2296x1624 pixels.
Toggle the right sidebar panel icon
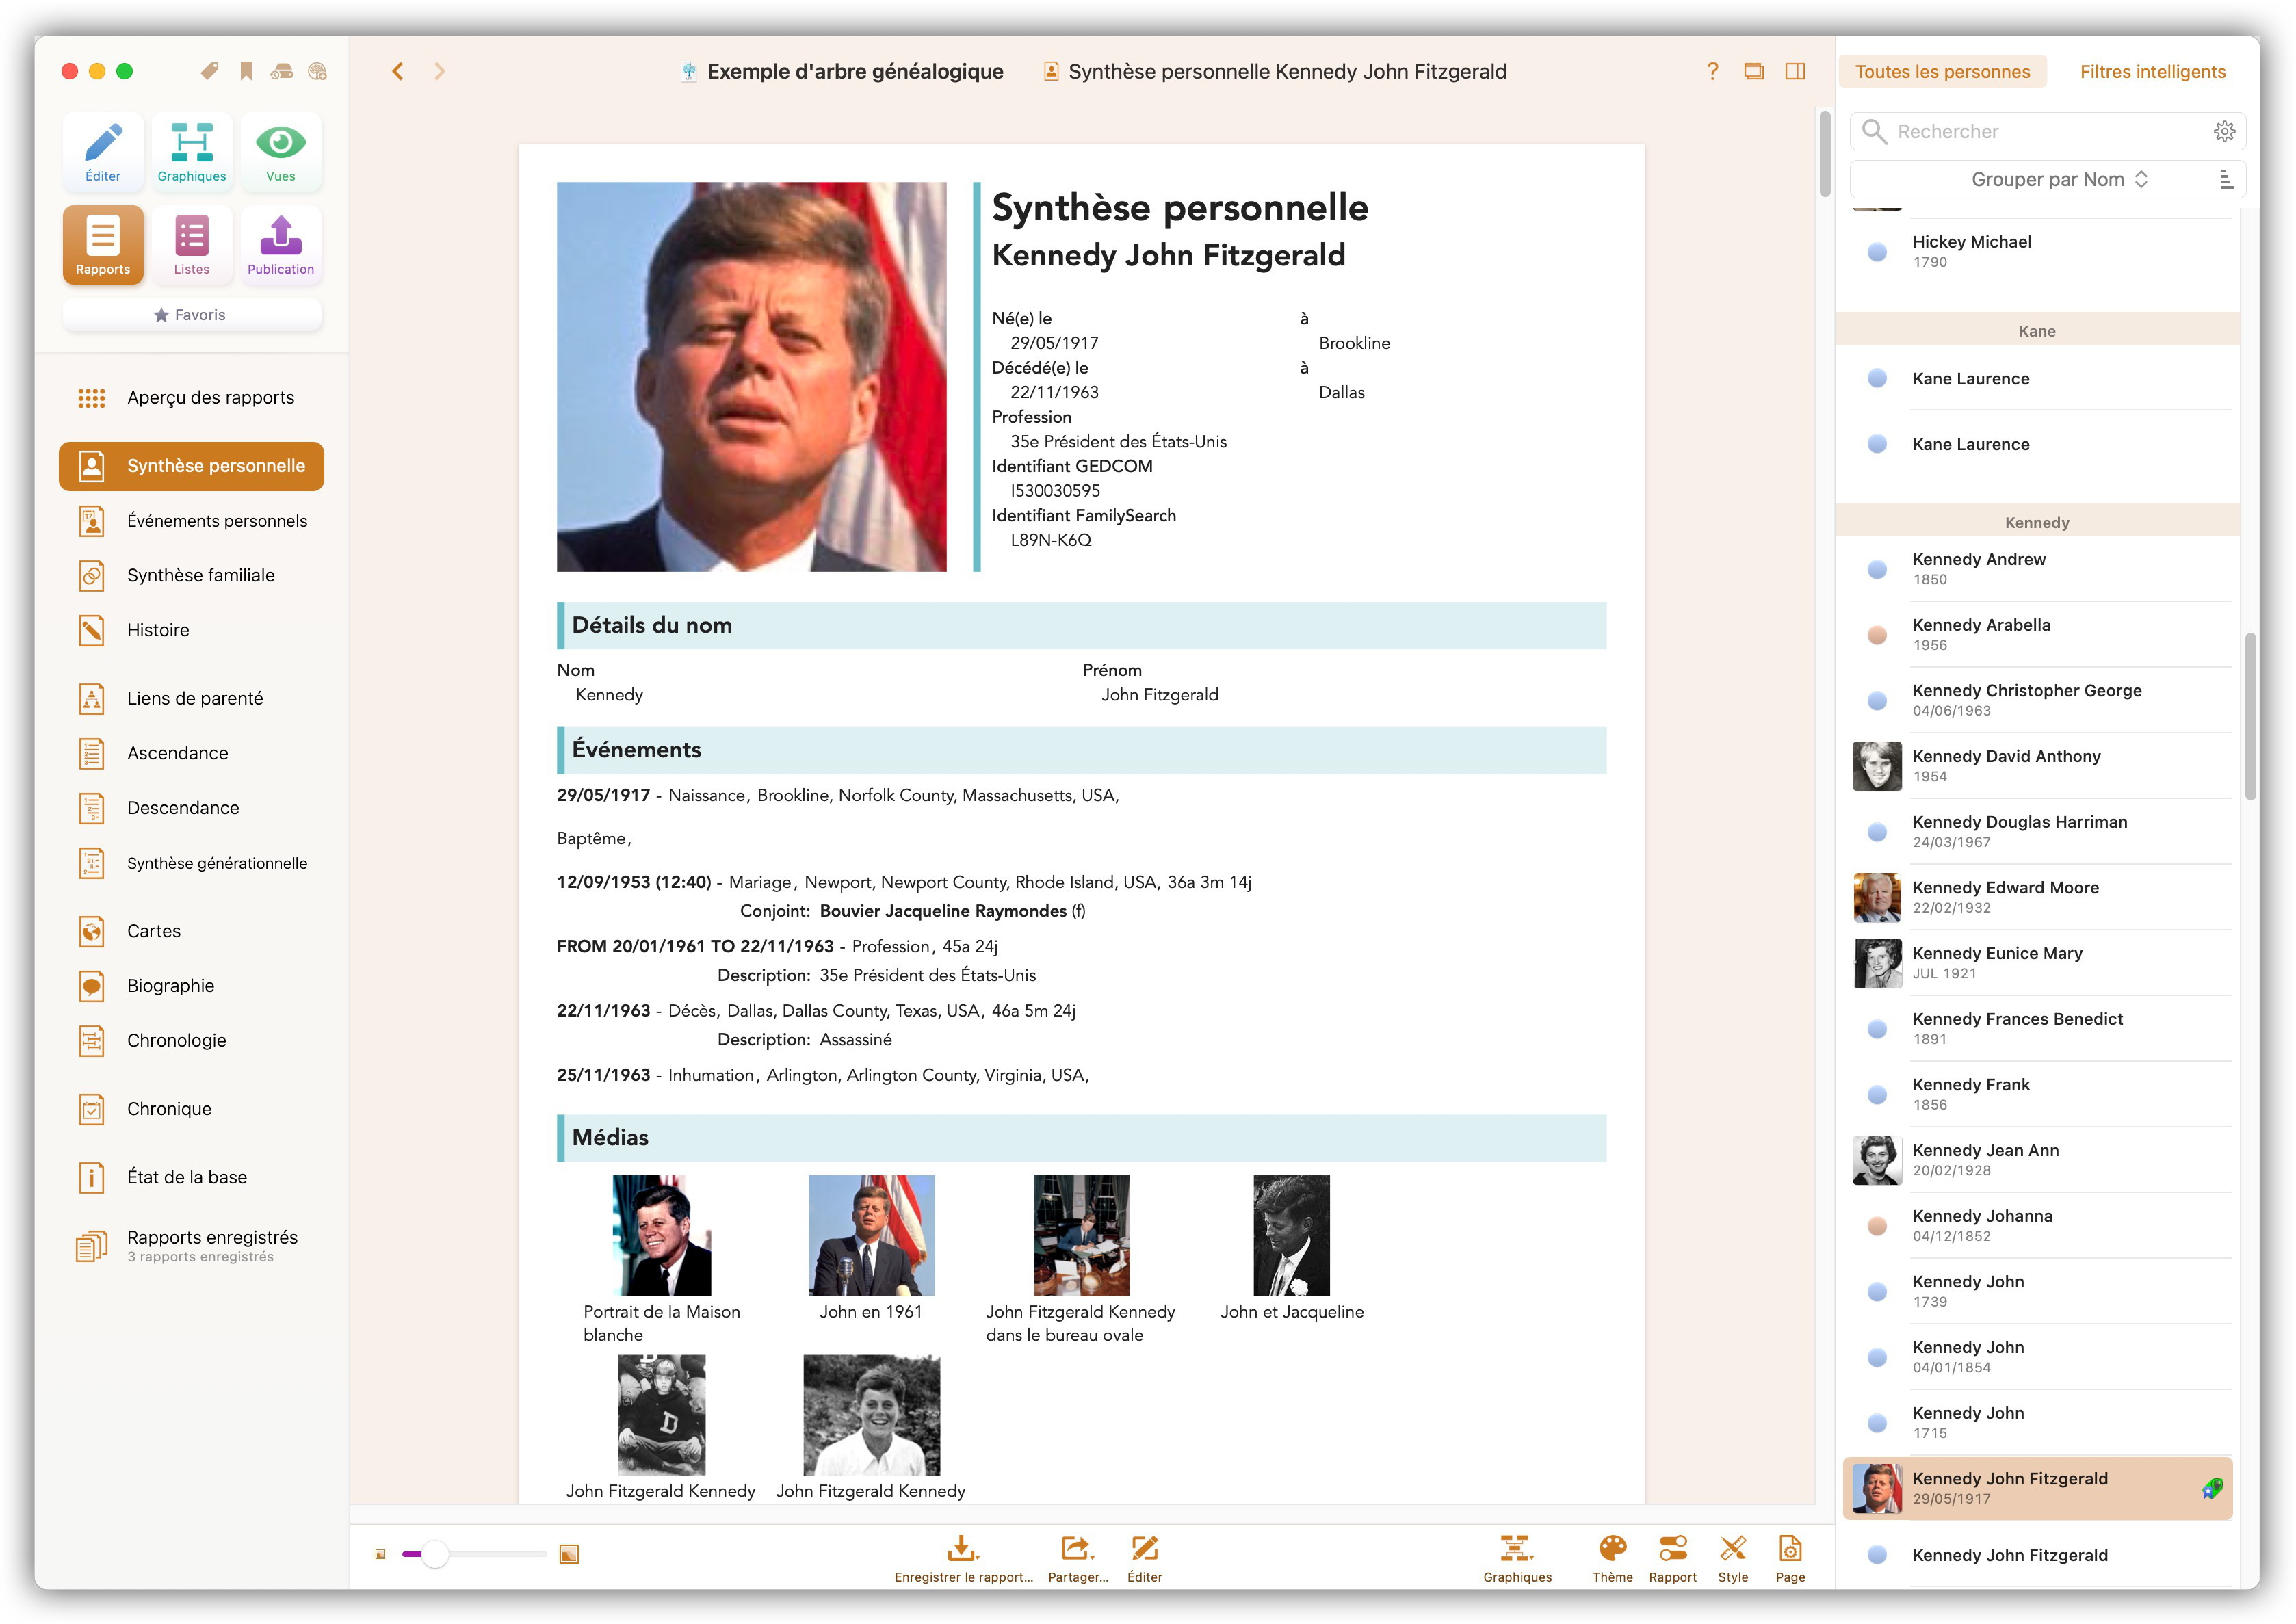(x=1795, y=71)
